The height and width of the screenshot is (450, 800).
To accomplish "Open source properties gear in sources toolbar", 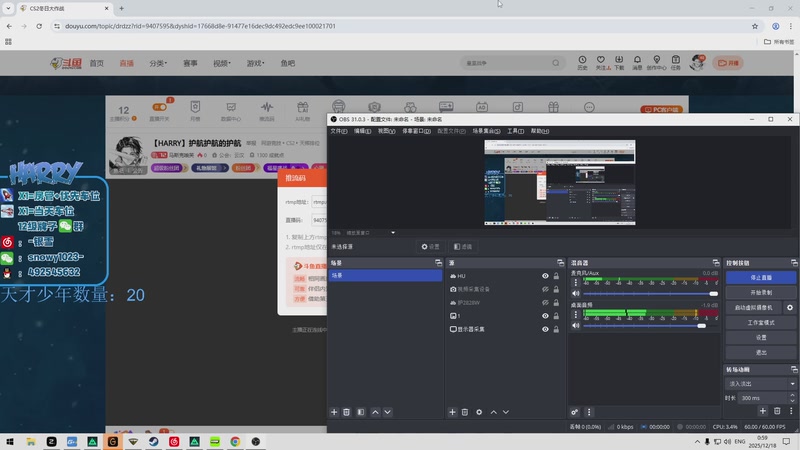I will tap(479, 412).
